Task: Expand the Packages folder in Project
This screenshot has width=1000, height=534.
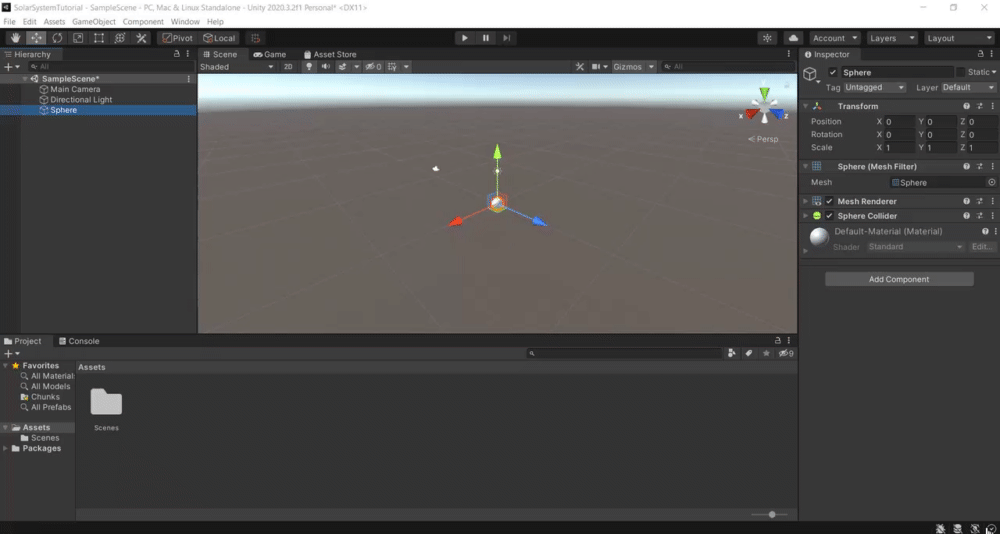Action: (x=6, y=449)
